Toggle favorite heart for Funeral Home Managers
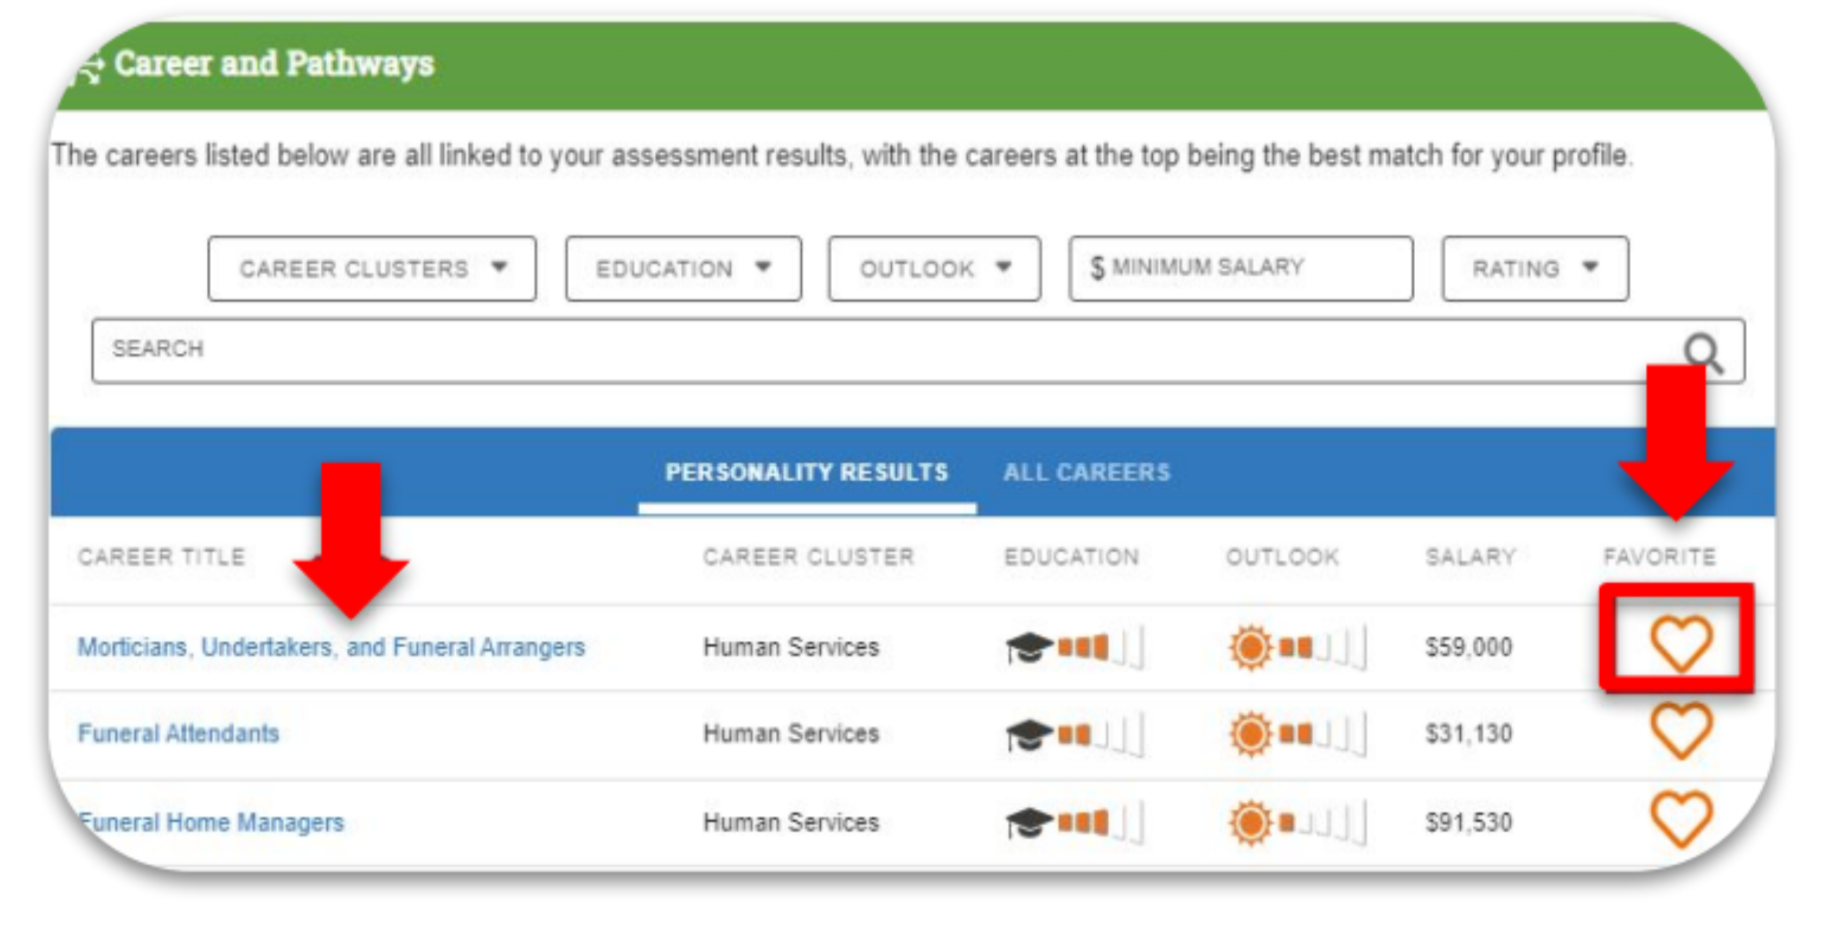Screen dimensions: 1824x926 [1680, 818]
